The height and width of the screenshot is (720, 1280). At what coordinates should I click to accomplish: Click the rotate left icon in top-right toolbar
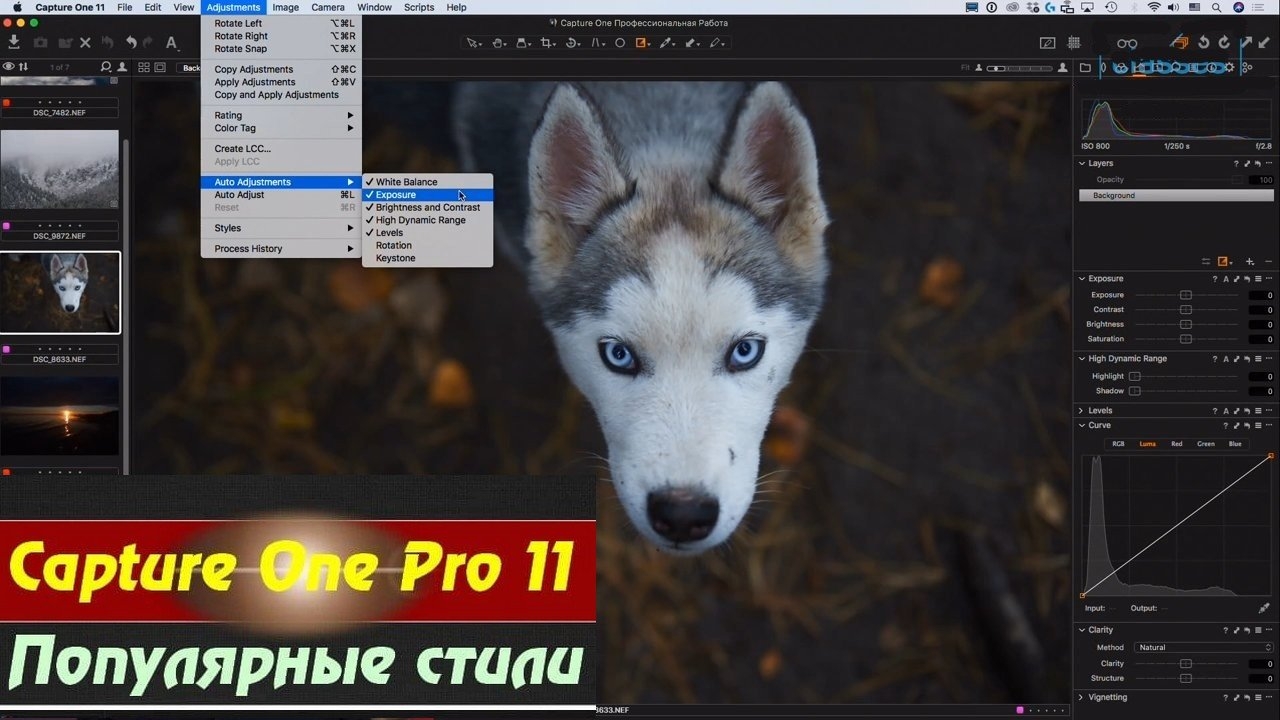pos(1204,43)
